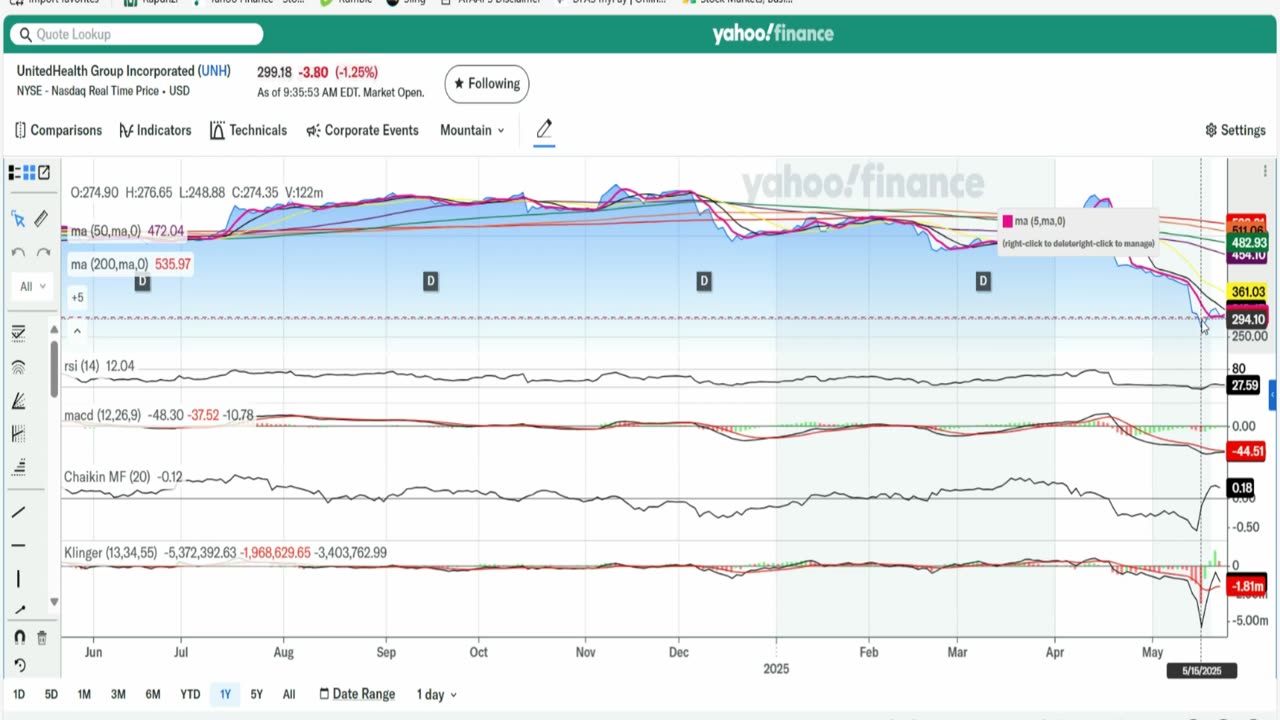The height and width of the screenshot is (720, 1280).
Task: Undo the last drawing action
Action: coord(18,252)
